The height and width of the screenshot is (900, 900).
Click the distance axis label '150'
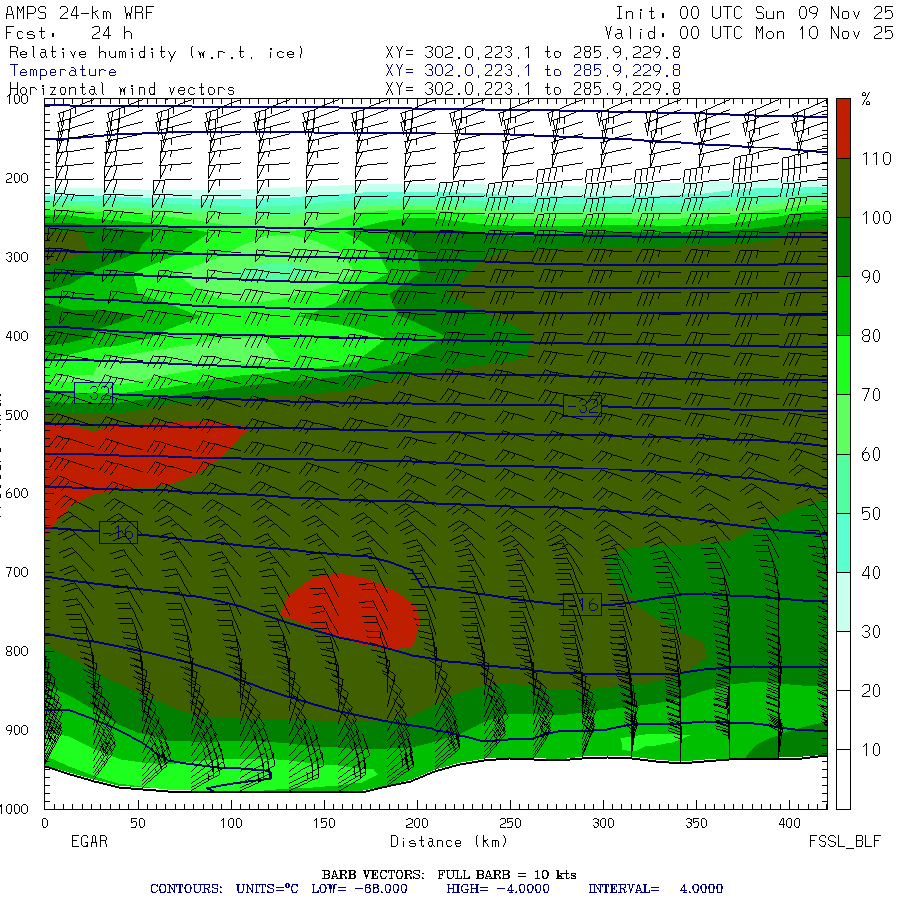(x=324, y=823)
